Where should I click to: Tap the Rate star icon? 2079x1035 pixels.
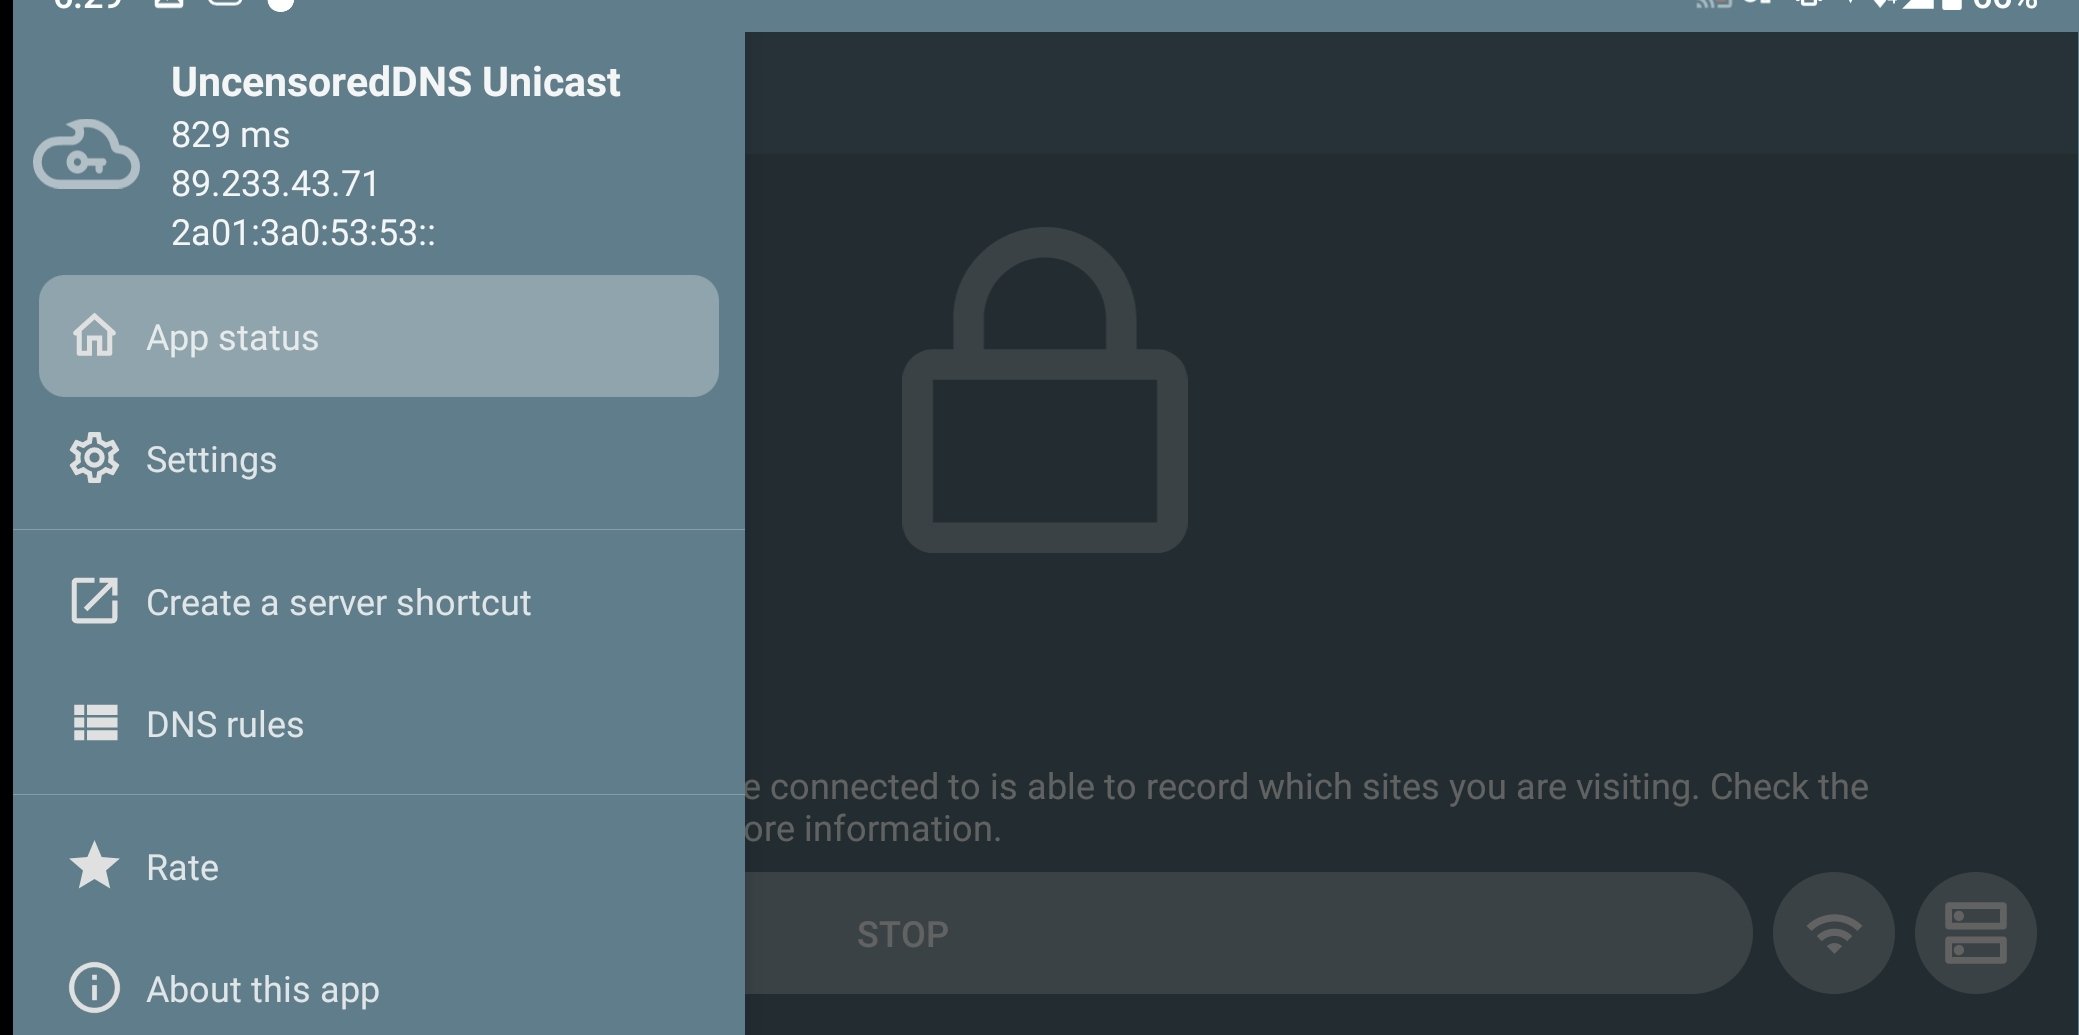click(x=94, y=865)
